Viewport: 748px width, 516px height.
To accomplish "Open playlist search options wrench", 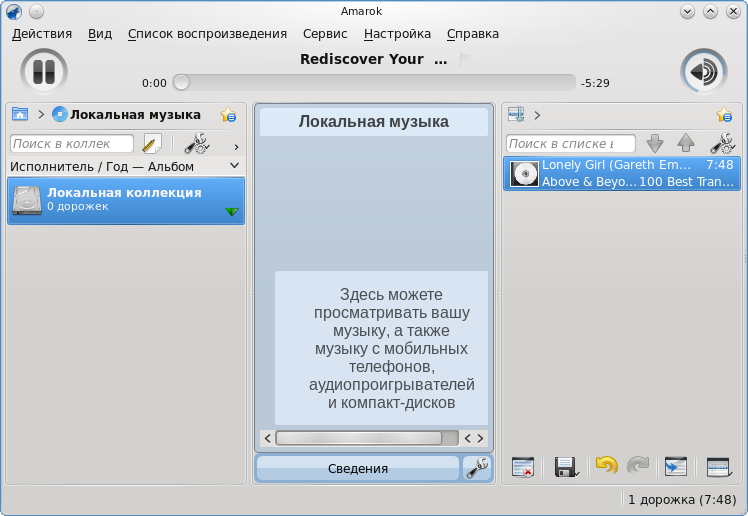I will [x=723, y=144].
